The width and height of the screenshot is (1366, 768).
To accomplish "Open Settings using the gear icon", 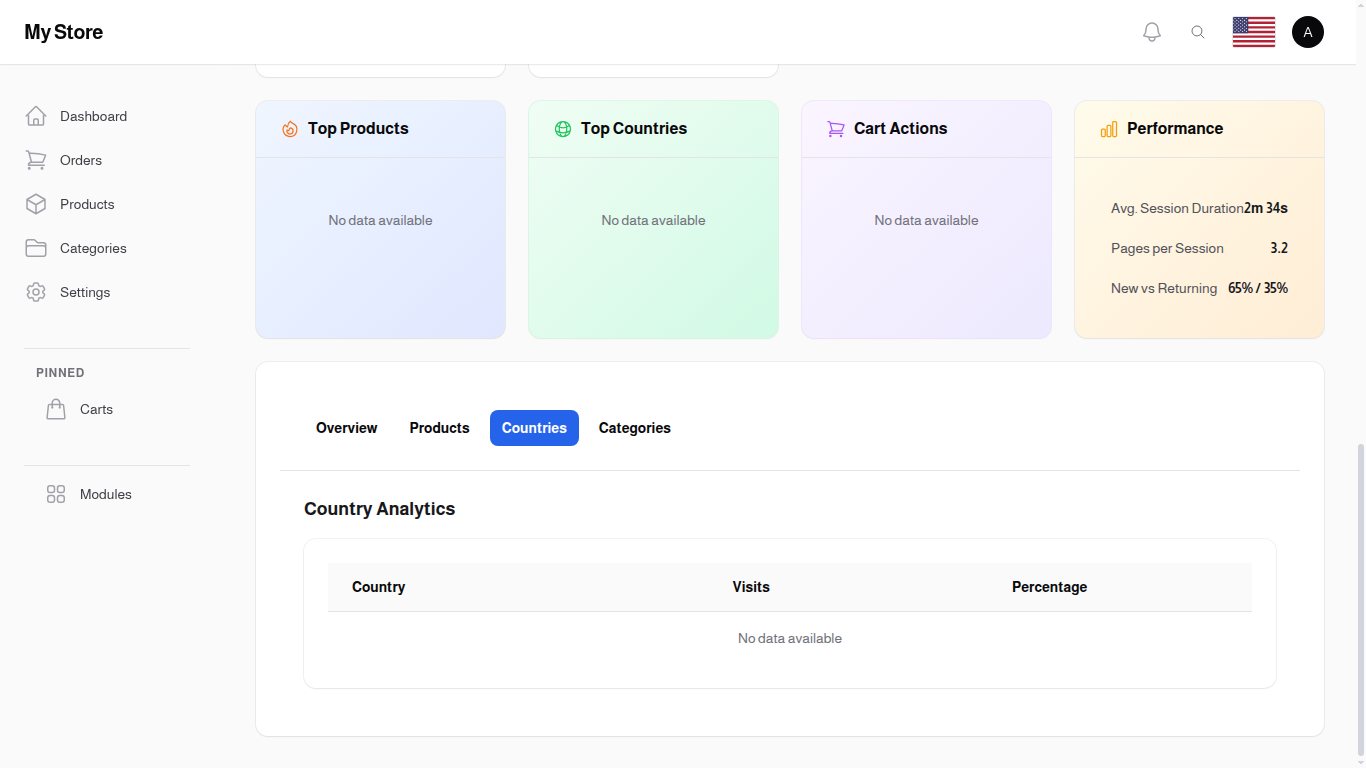I will point(36,292).
